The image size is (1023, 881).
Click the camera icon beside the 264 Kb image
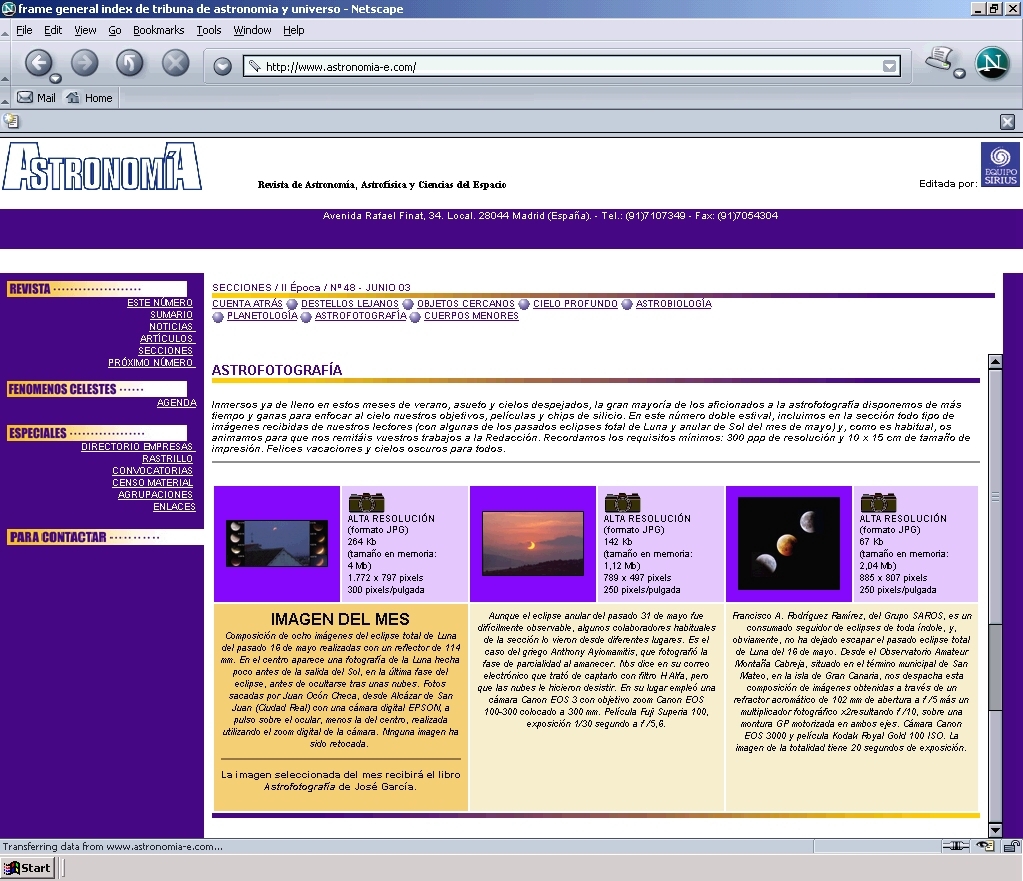[x=367, y=502]
